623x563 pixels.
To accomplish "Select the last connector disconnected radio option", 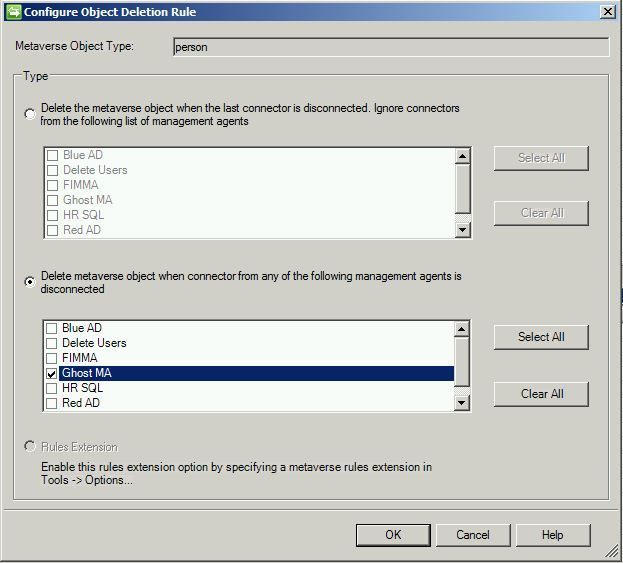I will (30, 114).
